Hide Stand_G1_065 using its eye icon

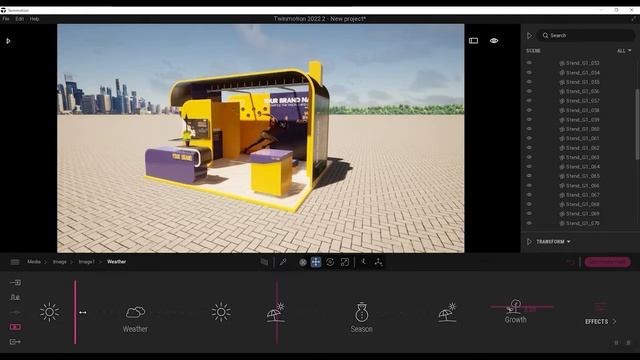(529, 176)
